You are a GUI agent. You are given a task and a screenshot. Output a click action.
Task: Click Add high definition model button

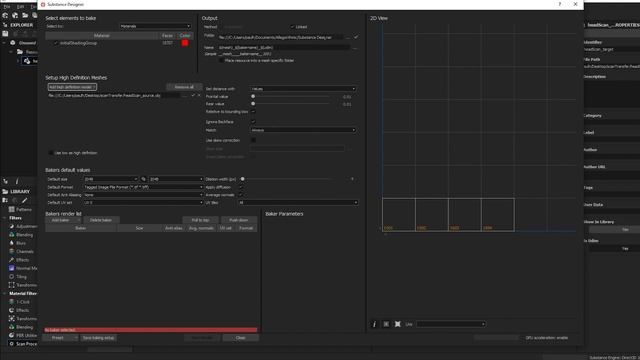[x=72, y=87]
